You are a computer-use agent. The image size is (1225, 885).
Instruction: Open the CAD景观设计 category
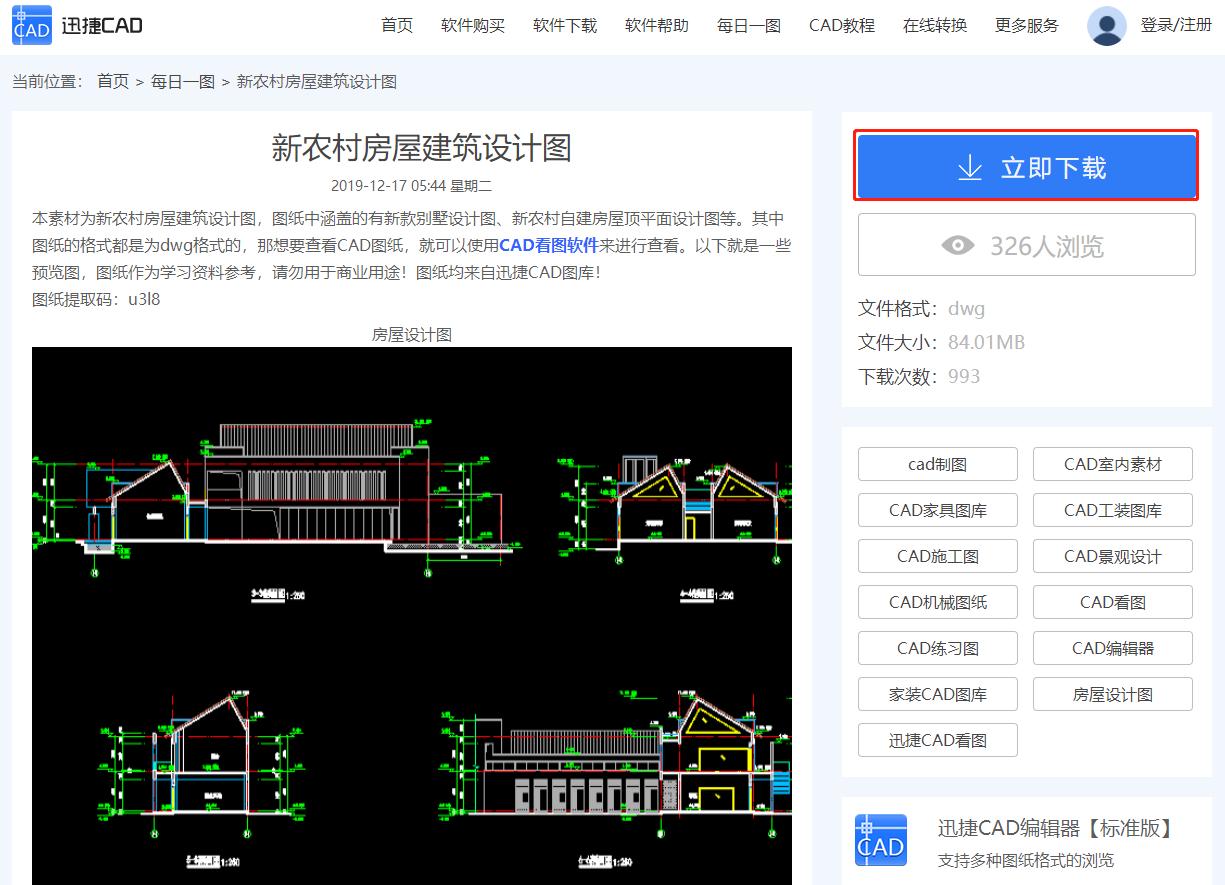tap(1112, 556)
